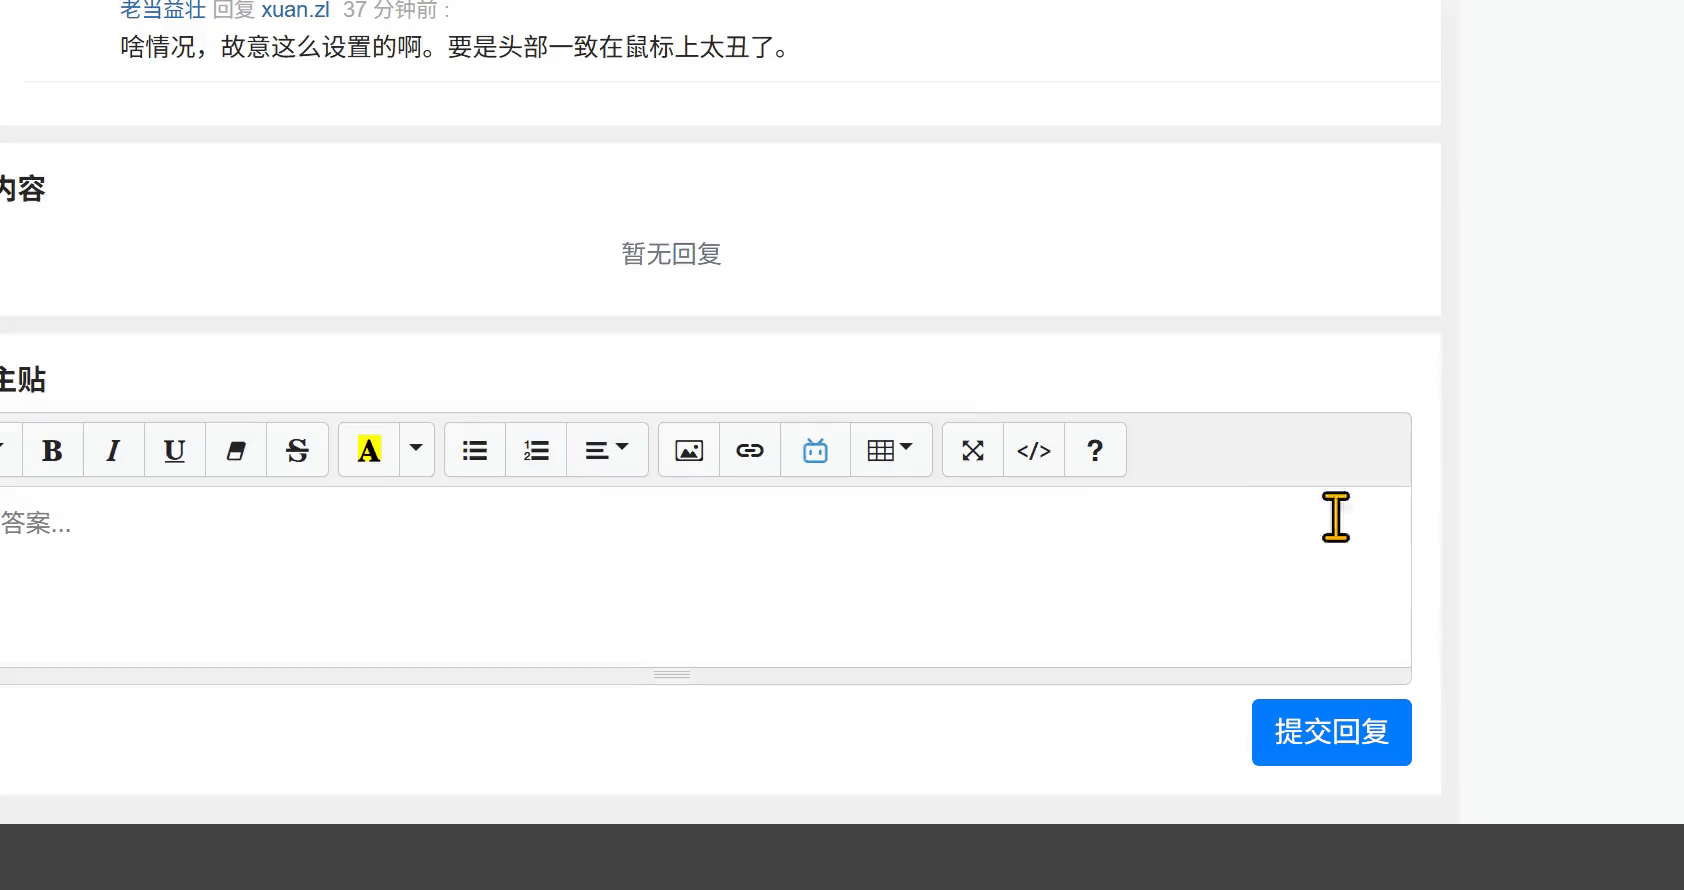Insert a picture into the reply

pyautogui.click(x=689, y=451)
